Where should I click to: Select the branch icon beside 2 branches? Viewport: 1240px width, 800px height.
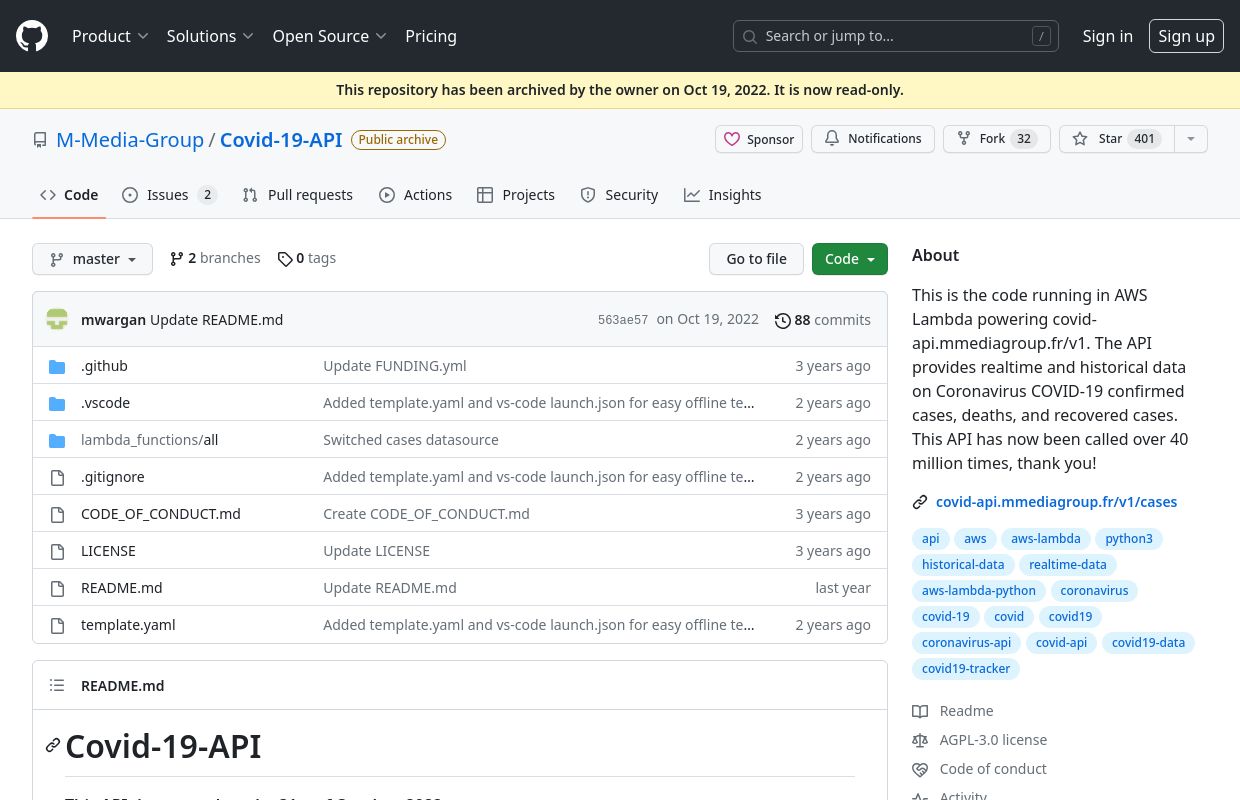point(177,259)
